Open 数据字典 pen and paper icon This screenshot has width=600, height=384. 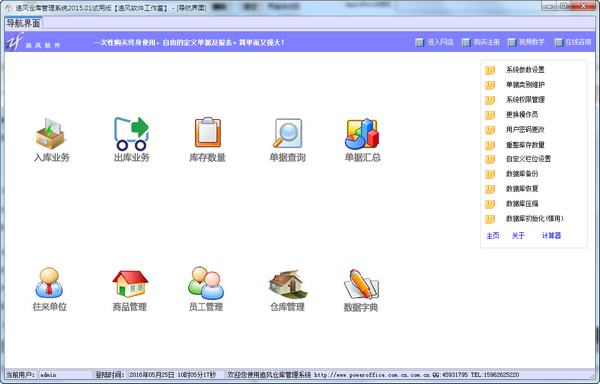361,284
